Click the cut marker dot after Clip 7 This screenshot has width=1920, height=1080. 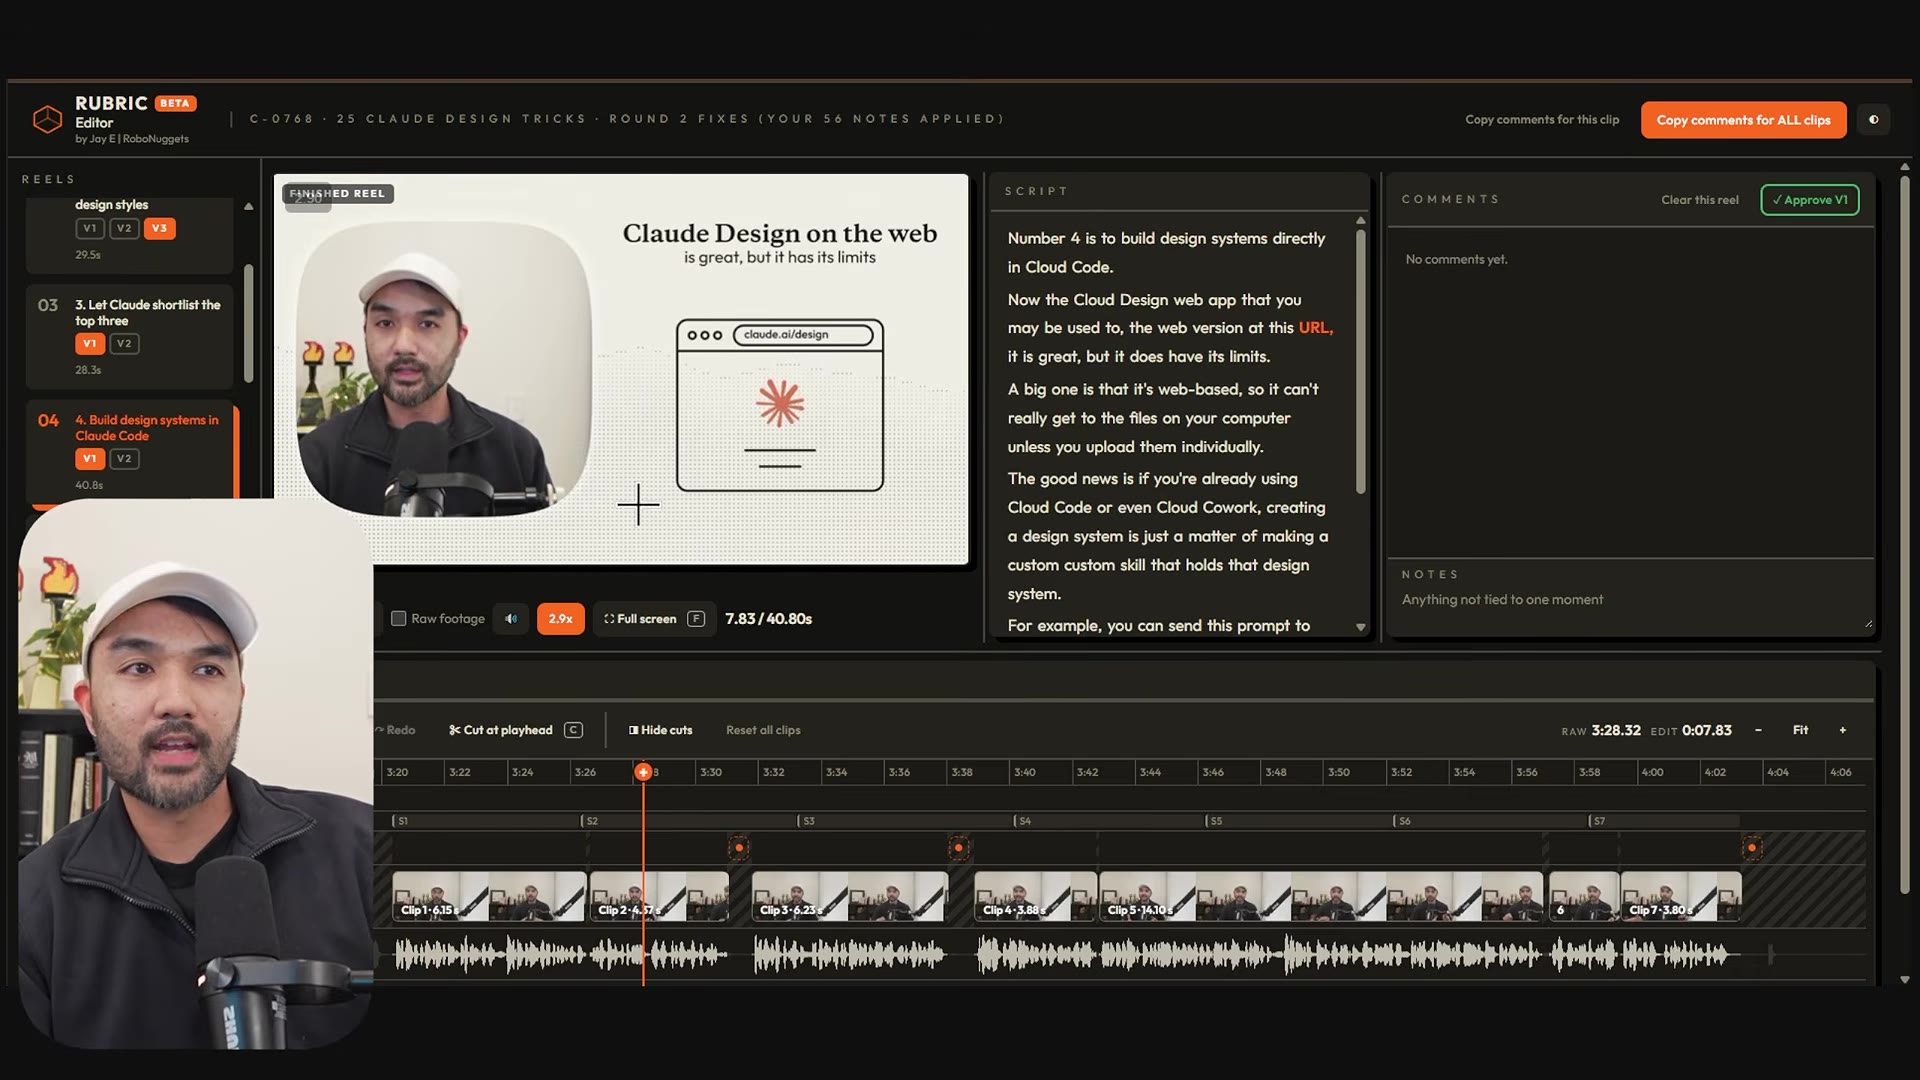point(1752,848)
